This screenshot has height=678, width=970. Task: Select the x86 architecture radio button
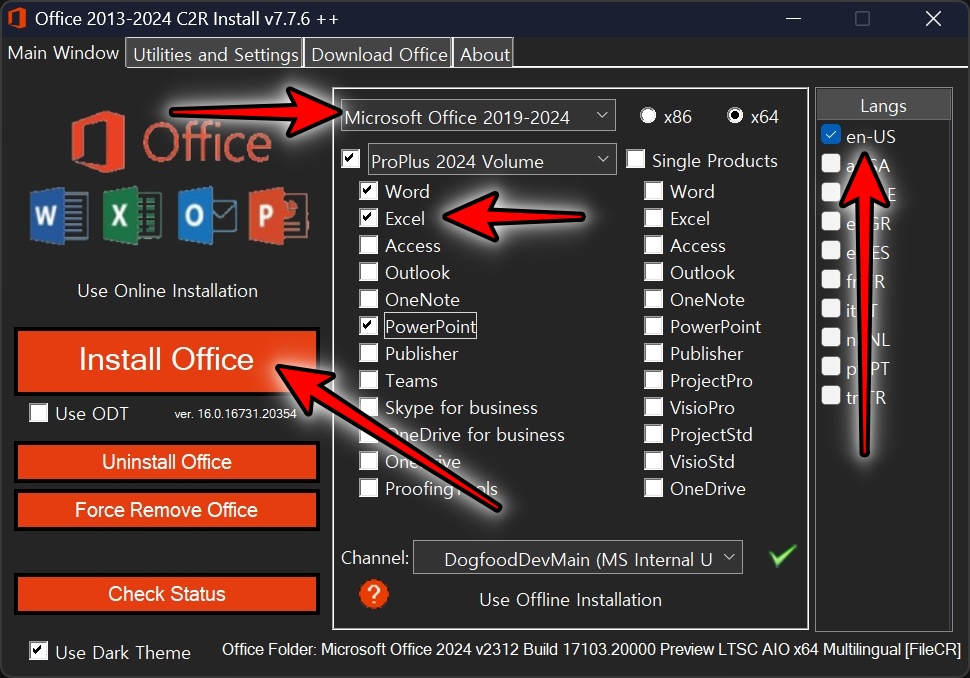[648, 116]
